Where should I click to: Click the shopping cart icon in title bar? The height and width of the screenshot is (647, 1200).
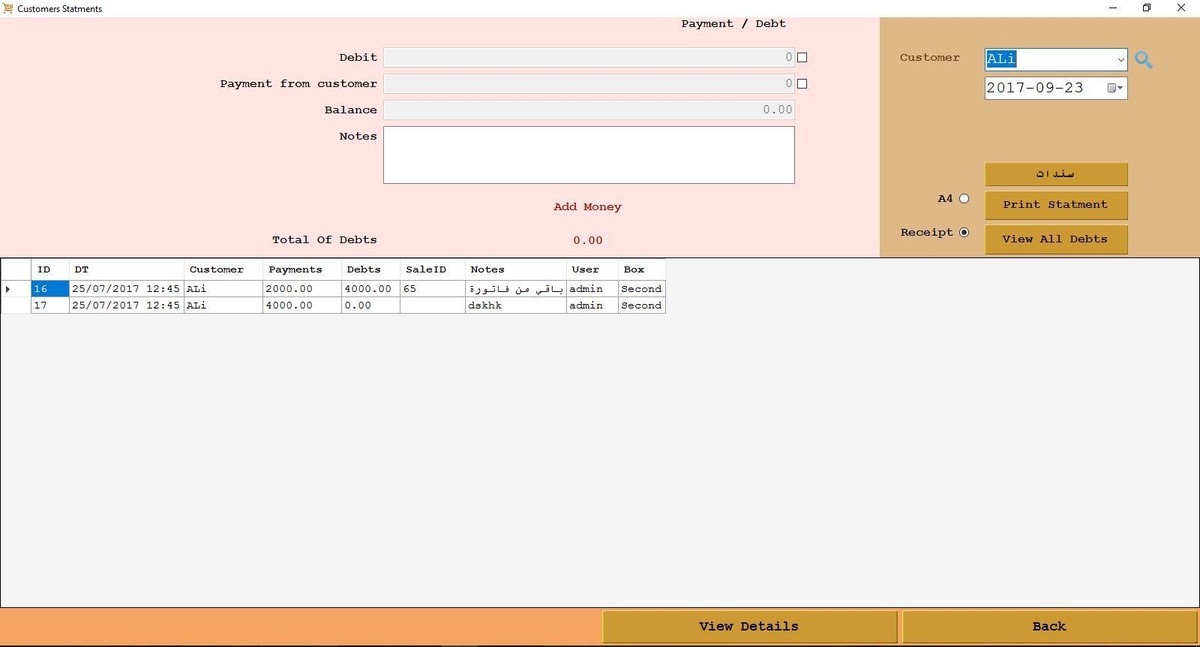(x=8, y=8)
